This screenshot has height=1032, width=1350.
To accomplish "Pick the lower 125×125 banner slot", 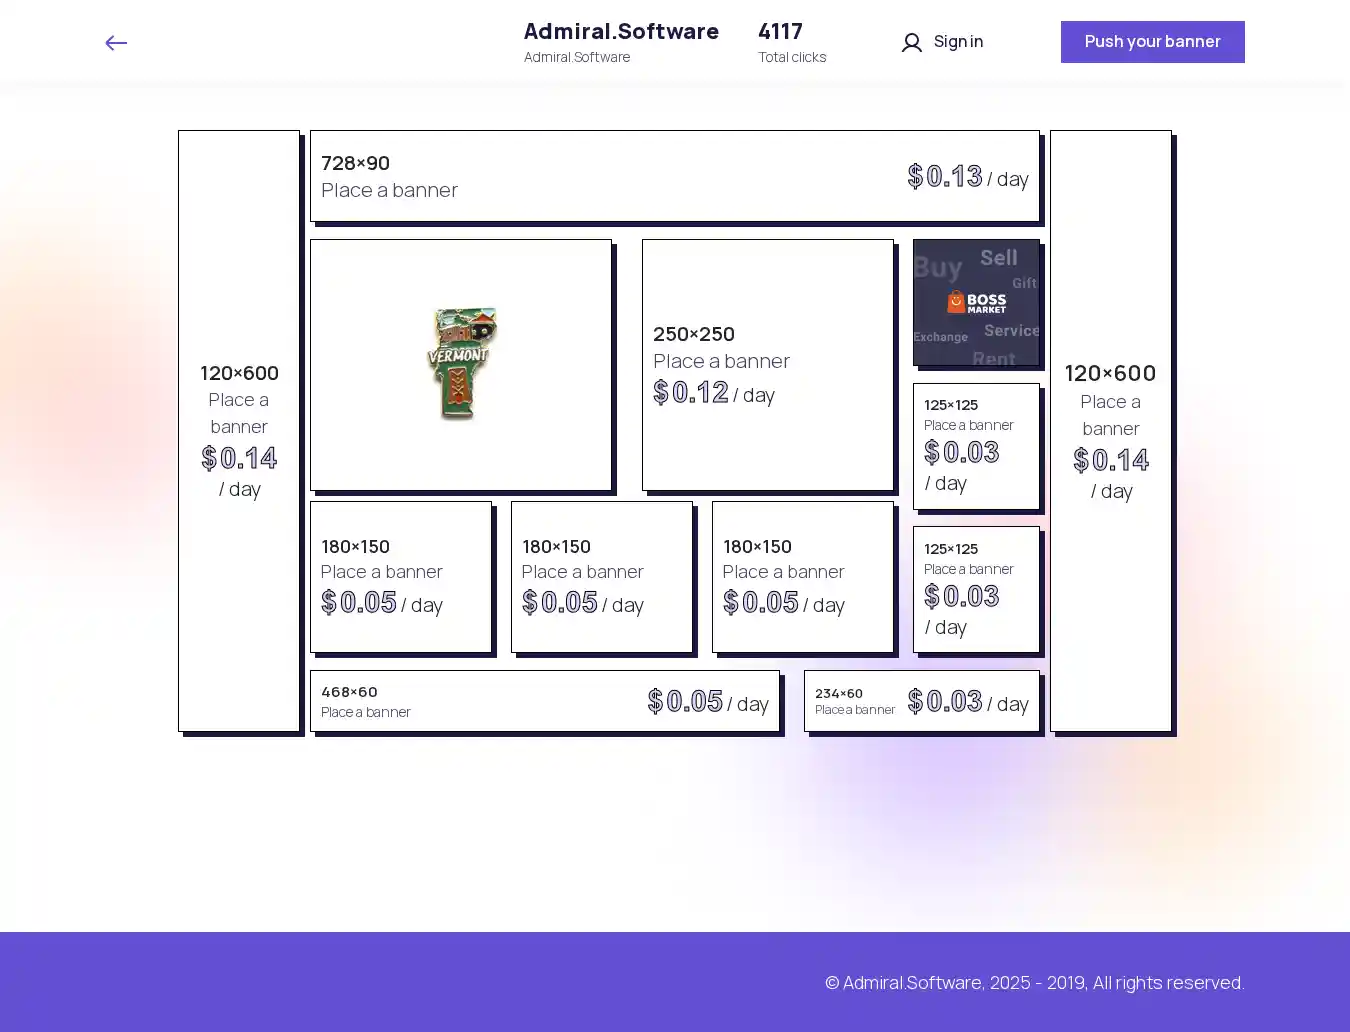I will (976, 589).
